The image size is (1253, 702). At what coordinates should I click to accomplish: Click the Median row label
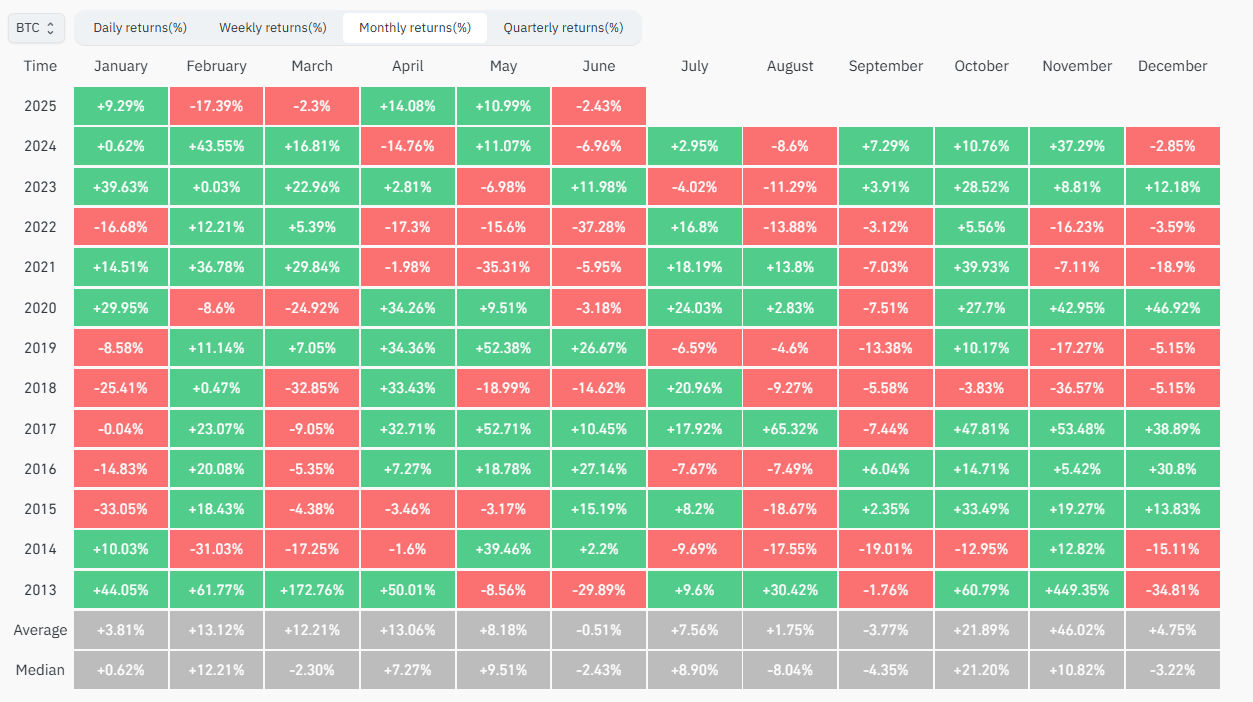(41, 669)
